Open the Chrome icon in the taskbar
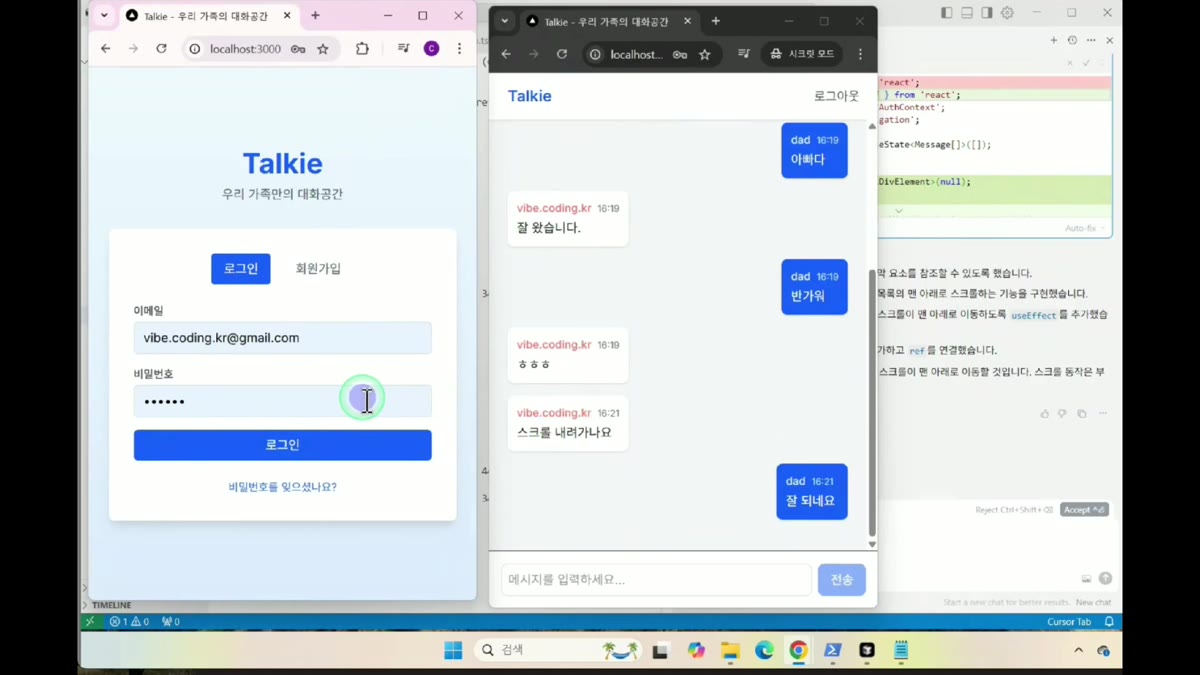The image size is (1200, 675). (798, 650)
